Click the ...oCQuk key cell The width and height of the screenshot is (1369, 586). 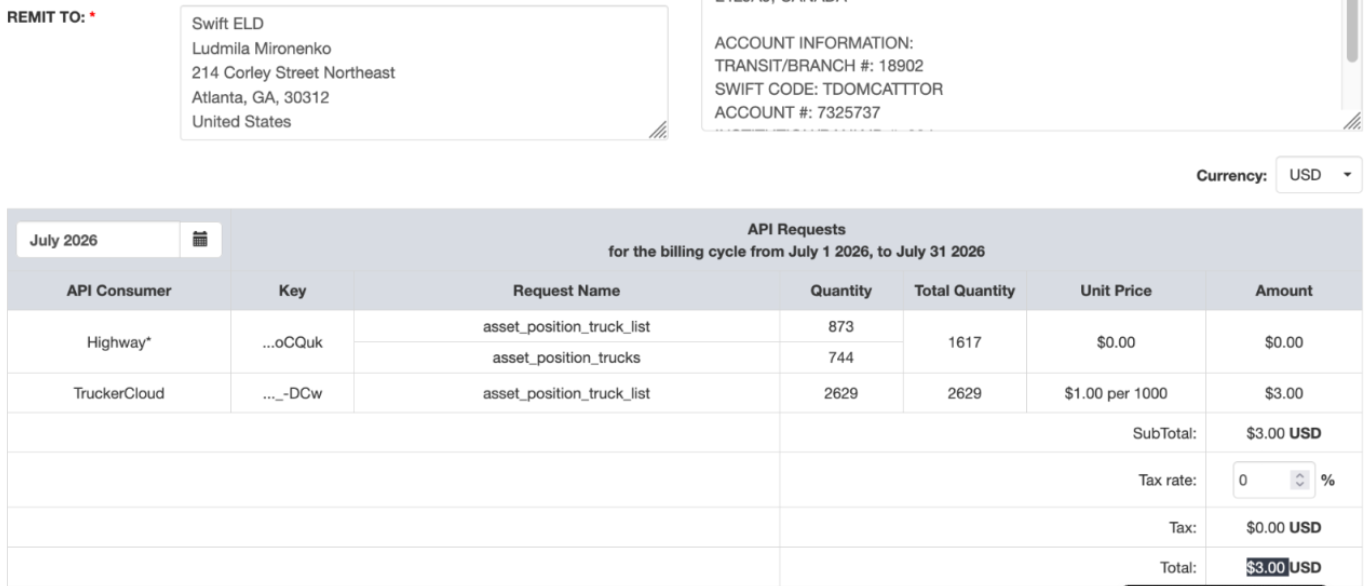pos(293,341)
